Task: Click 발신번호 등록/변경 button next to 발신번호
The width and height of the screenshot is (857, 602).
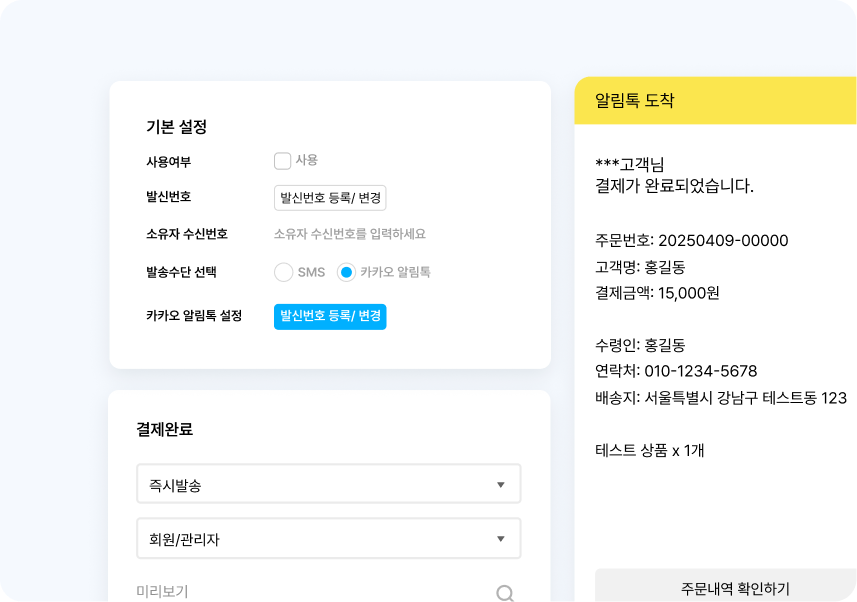Action: click(x=330, y=198)
